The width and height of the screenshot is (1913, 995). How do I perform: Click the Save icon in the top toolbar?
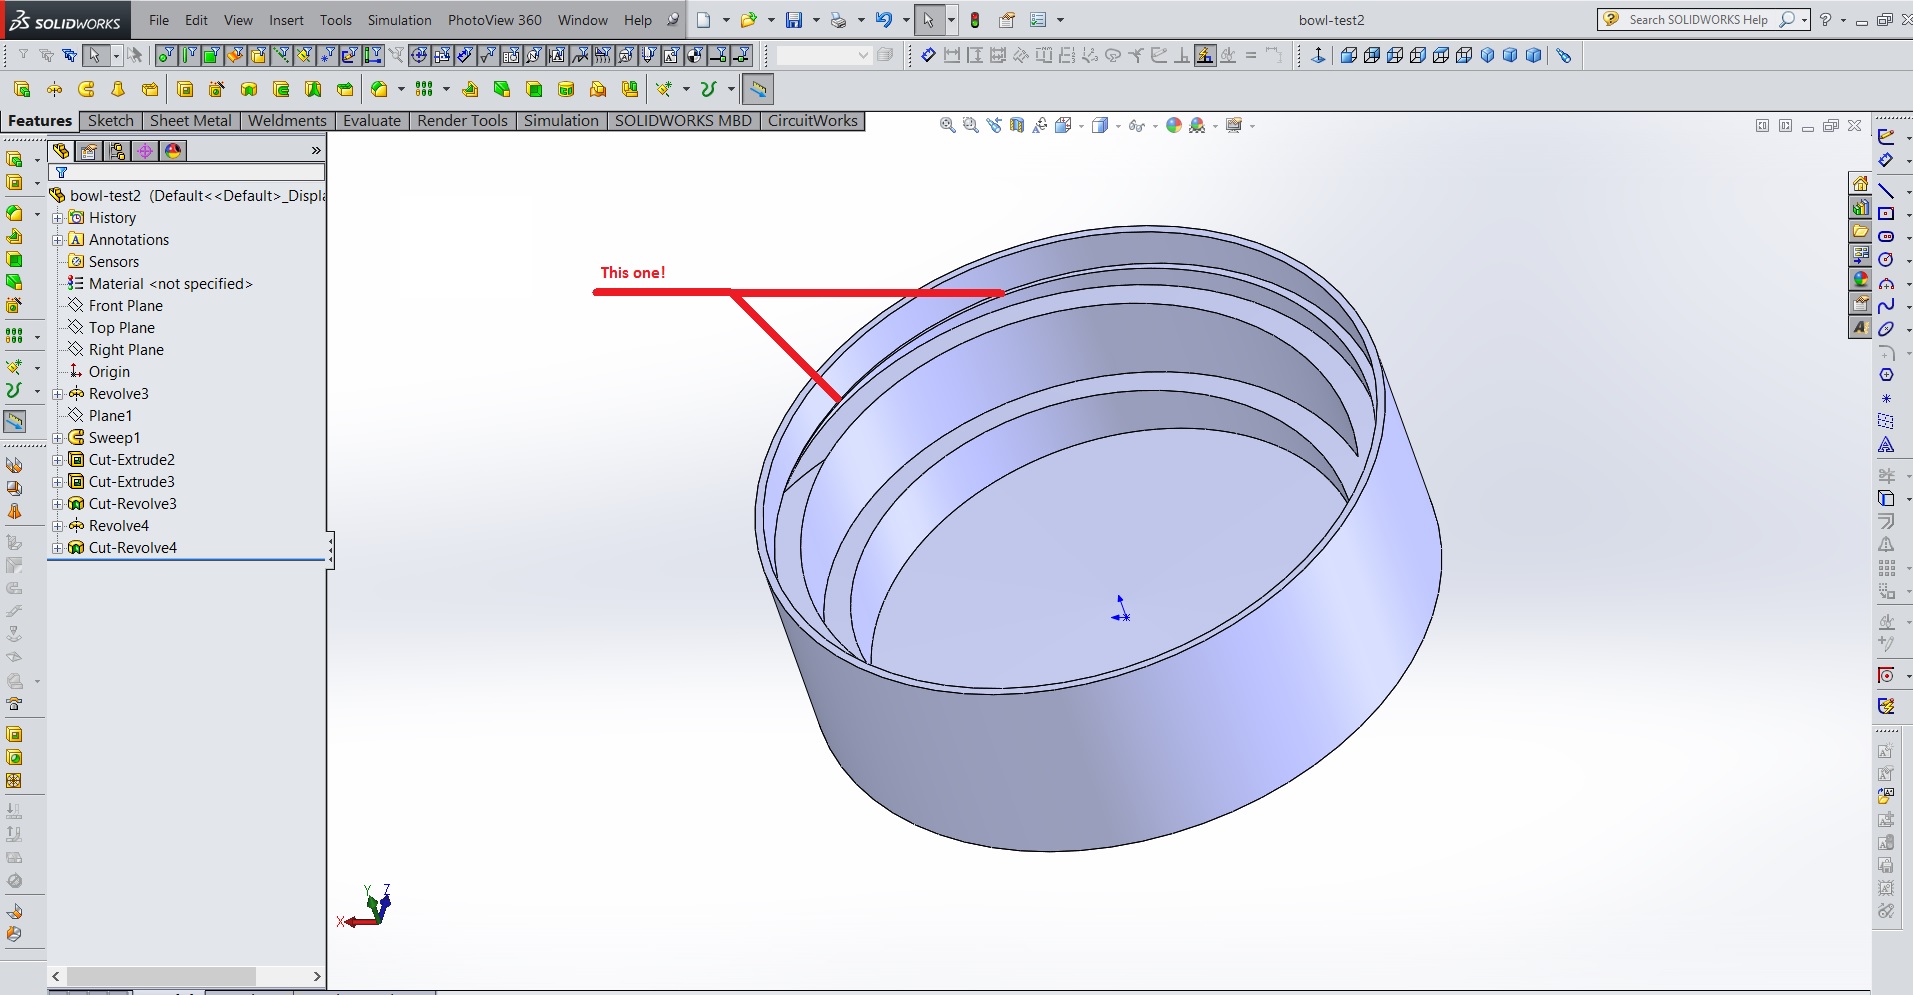click(x=793, y=20)
